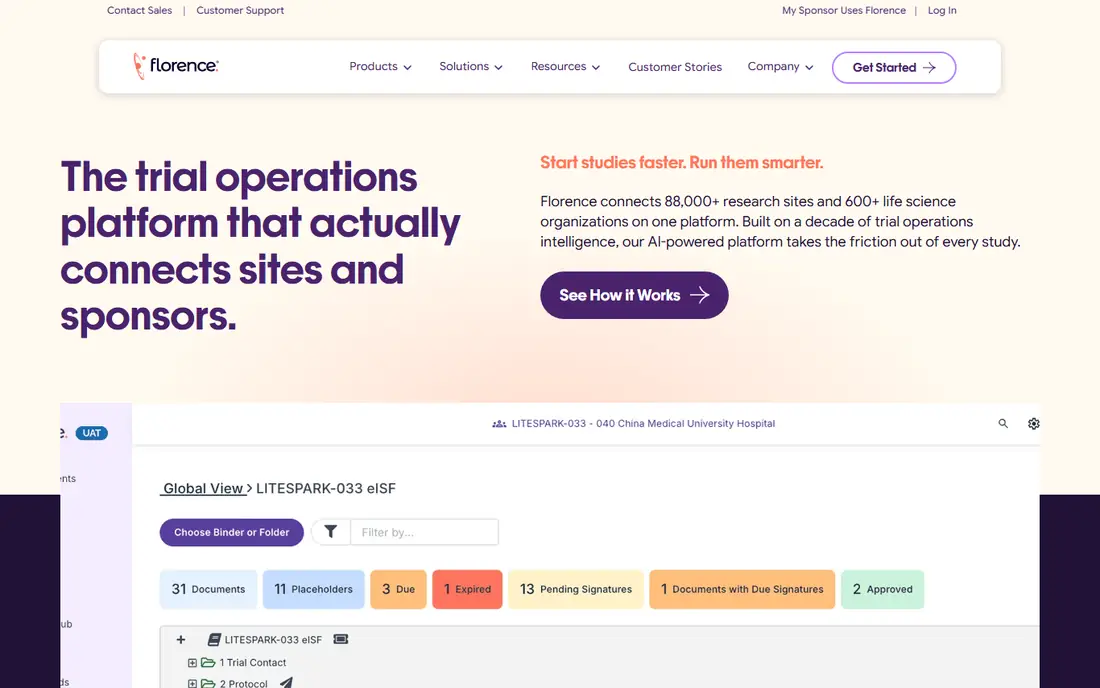This screenshot has height=688, width=1100.
Task: Click the Florence logo
Action: [x=176, y=66]
